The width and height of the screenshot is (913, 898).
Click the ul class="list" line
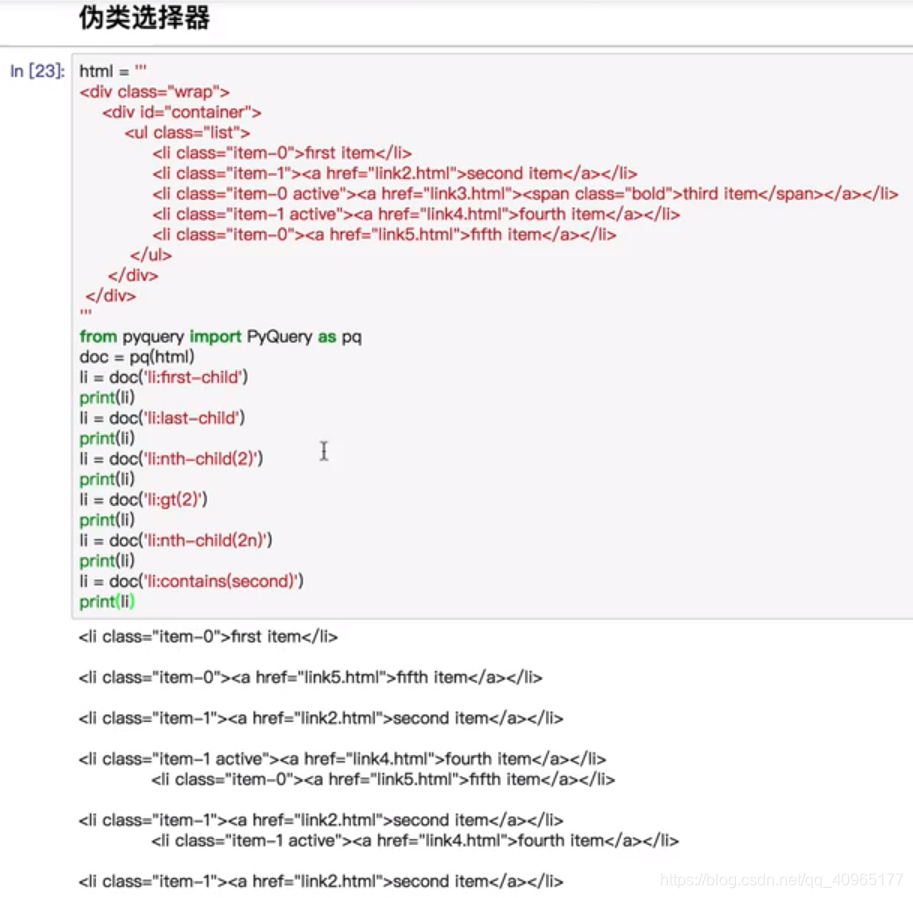pyautogui.click(x=187, y=133)
